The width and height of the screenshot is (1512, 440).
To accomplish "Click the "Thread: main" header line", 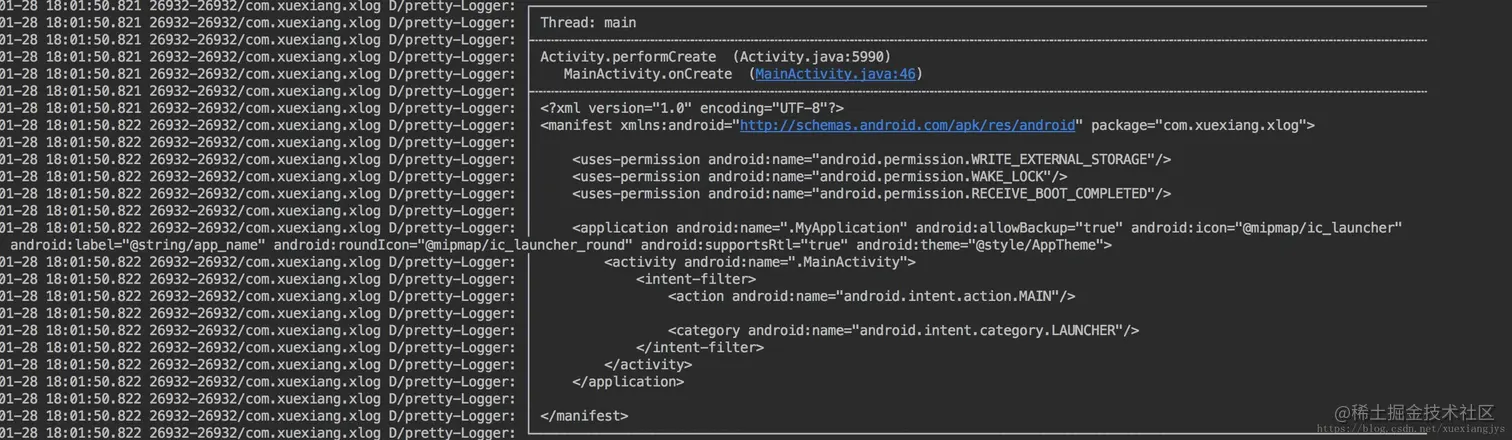I will pos(588,22).
